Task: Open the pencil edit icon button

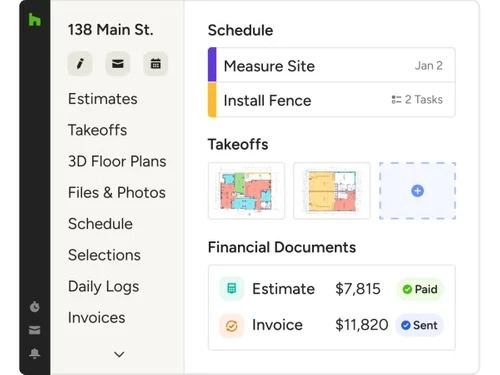Action: pyautogui.click(x=80, y=63)
